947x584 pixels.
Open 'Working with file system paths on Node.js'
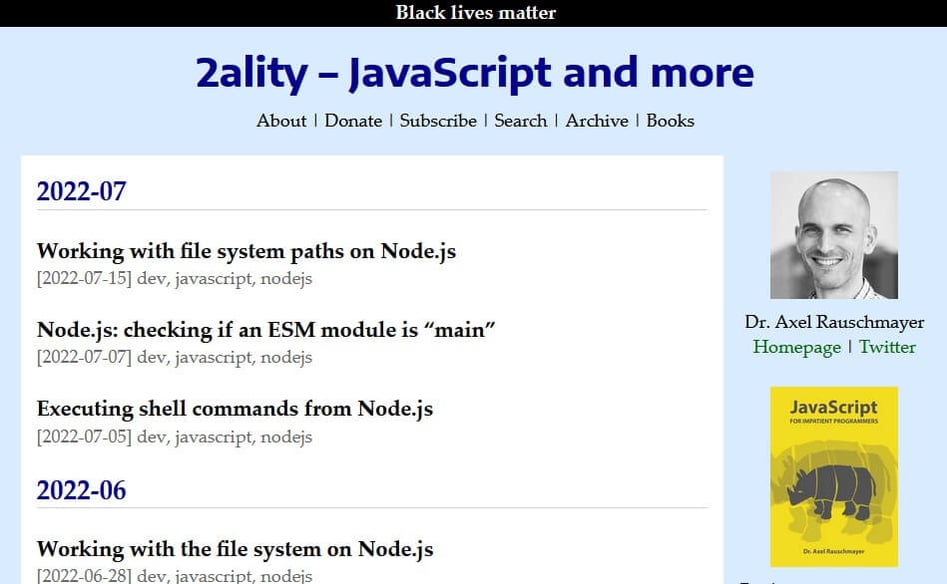pyautogui.click(x=246, y=251)
